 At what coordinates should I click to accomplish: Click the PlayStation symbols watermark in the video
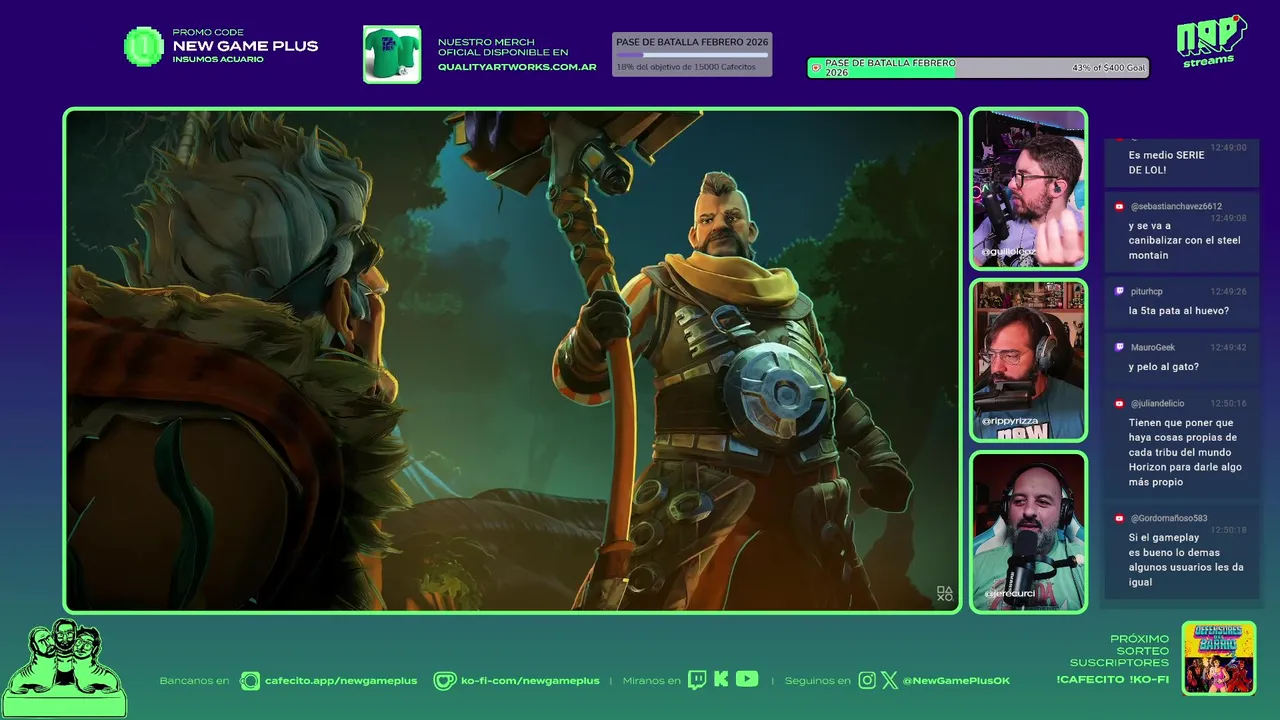[944, 593]
